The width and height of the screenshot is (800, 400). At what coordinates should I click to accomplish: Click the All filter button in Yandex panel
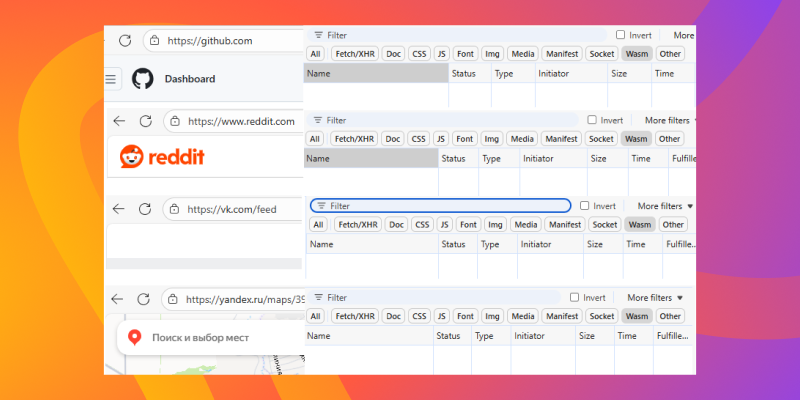(315, 316)
